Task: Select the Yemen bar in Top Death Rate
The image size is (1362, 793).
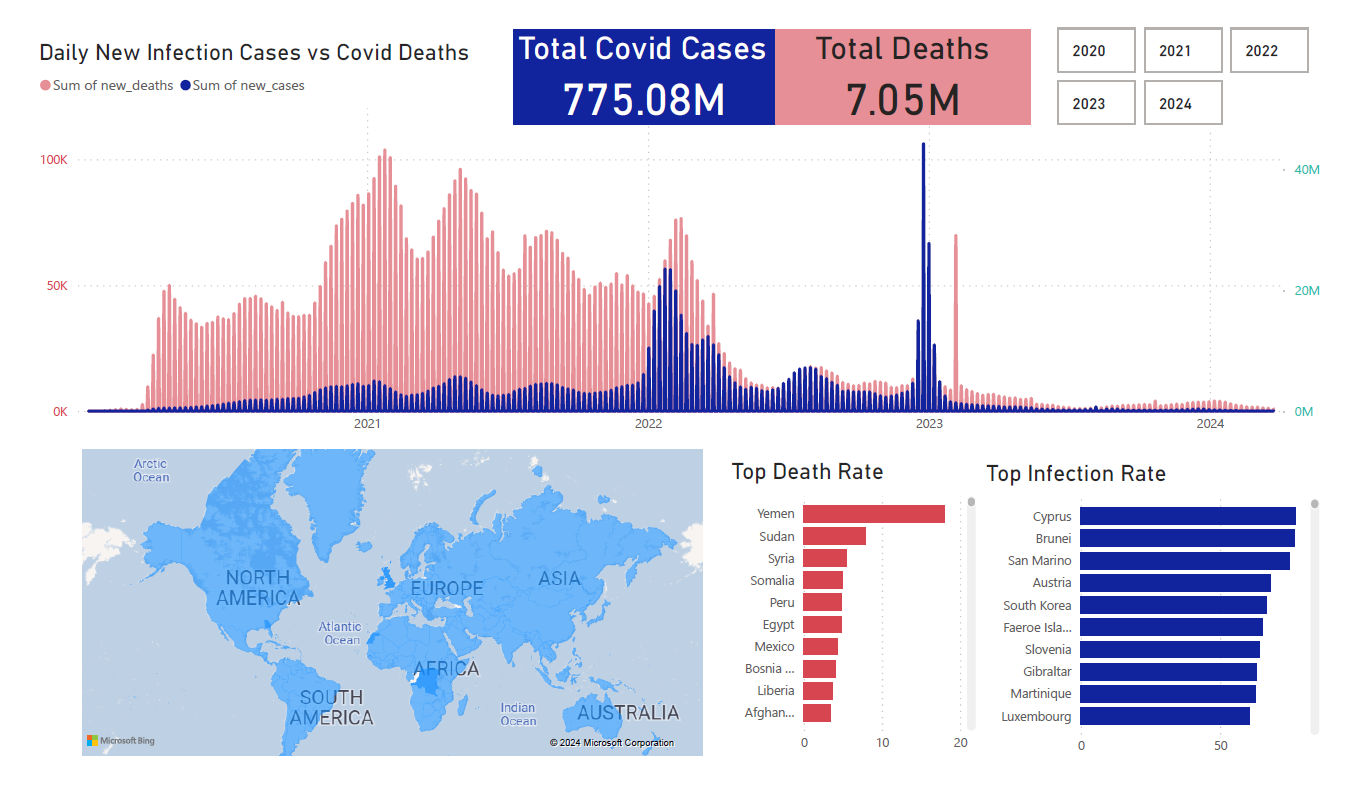Action: tap(873, 514)
